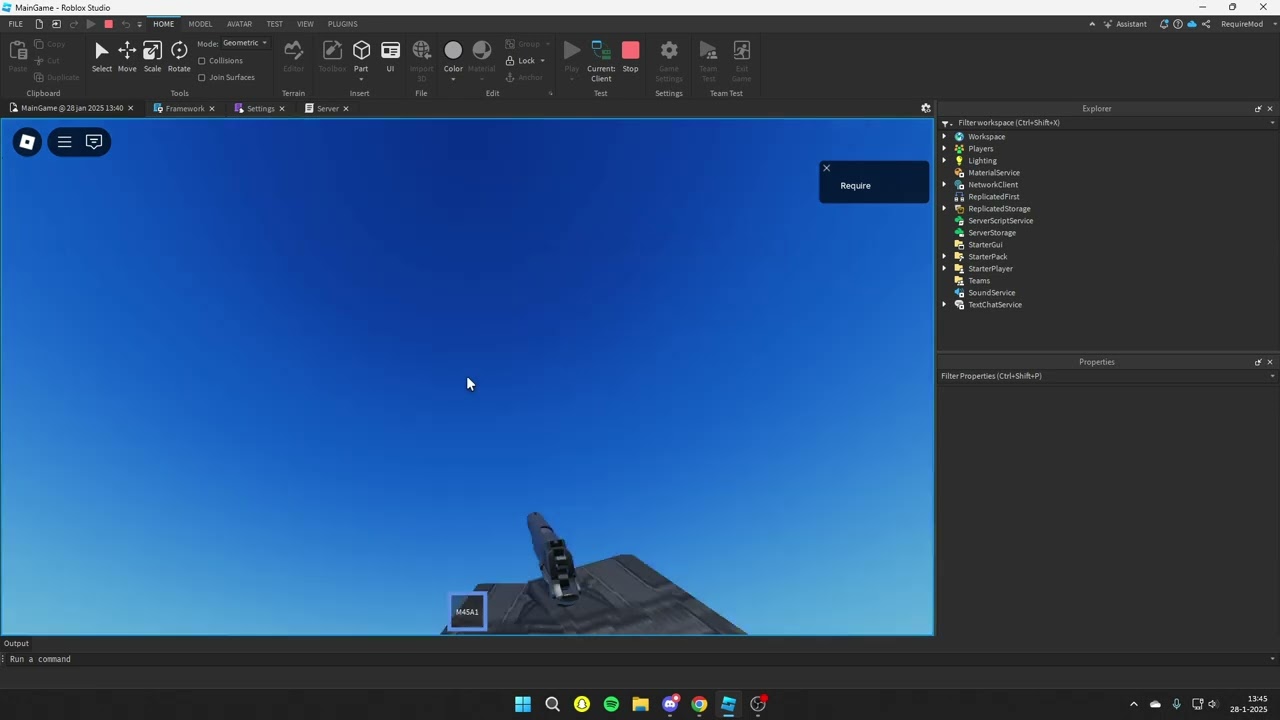Open the in-game chat window

tap(94, 142)
